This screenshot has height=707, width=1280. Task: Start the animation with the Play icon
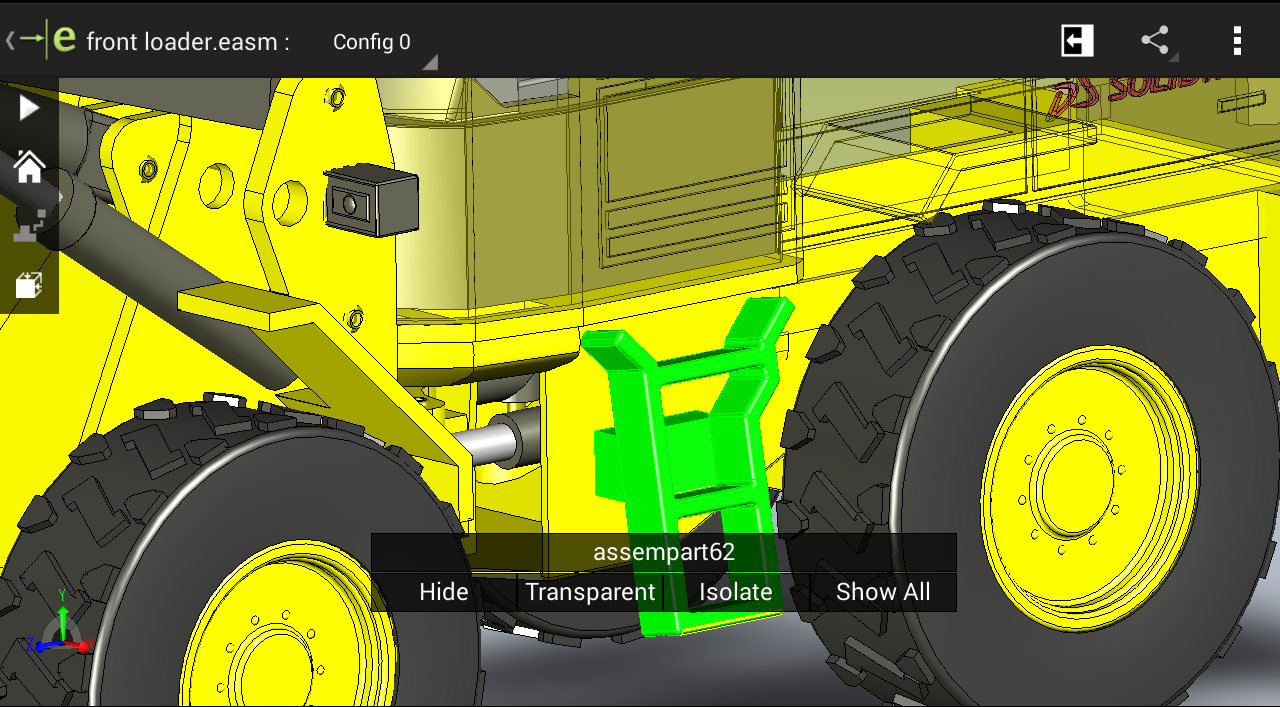pos(28,108)
